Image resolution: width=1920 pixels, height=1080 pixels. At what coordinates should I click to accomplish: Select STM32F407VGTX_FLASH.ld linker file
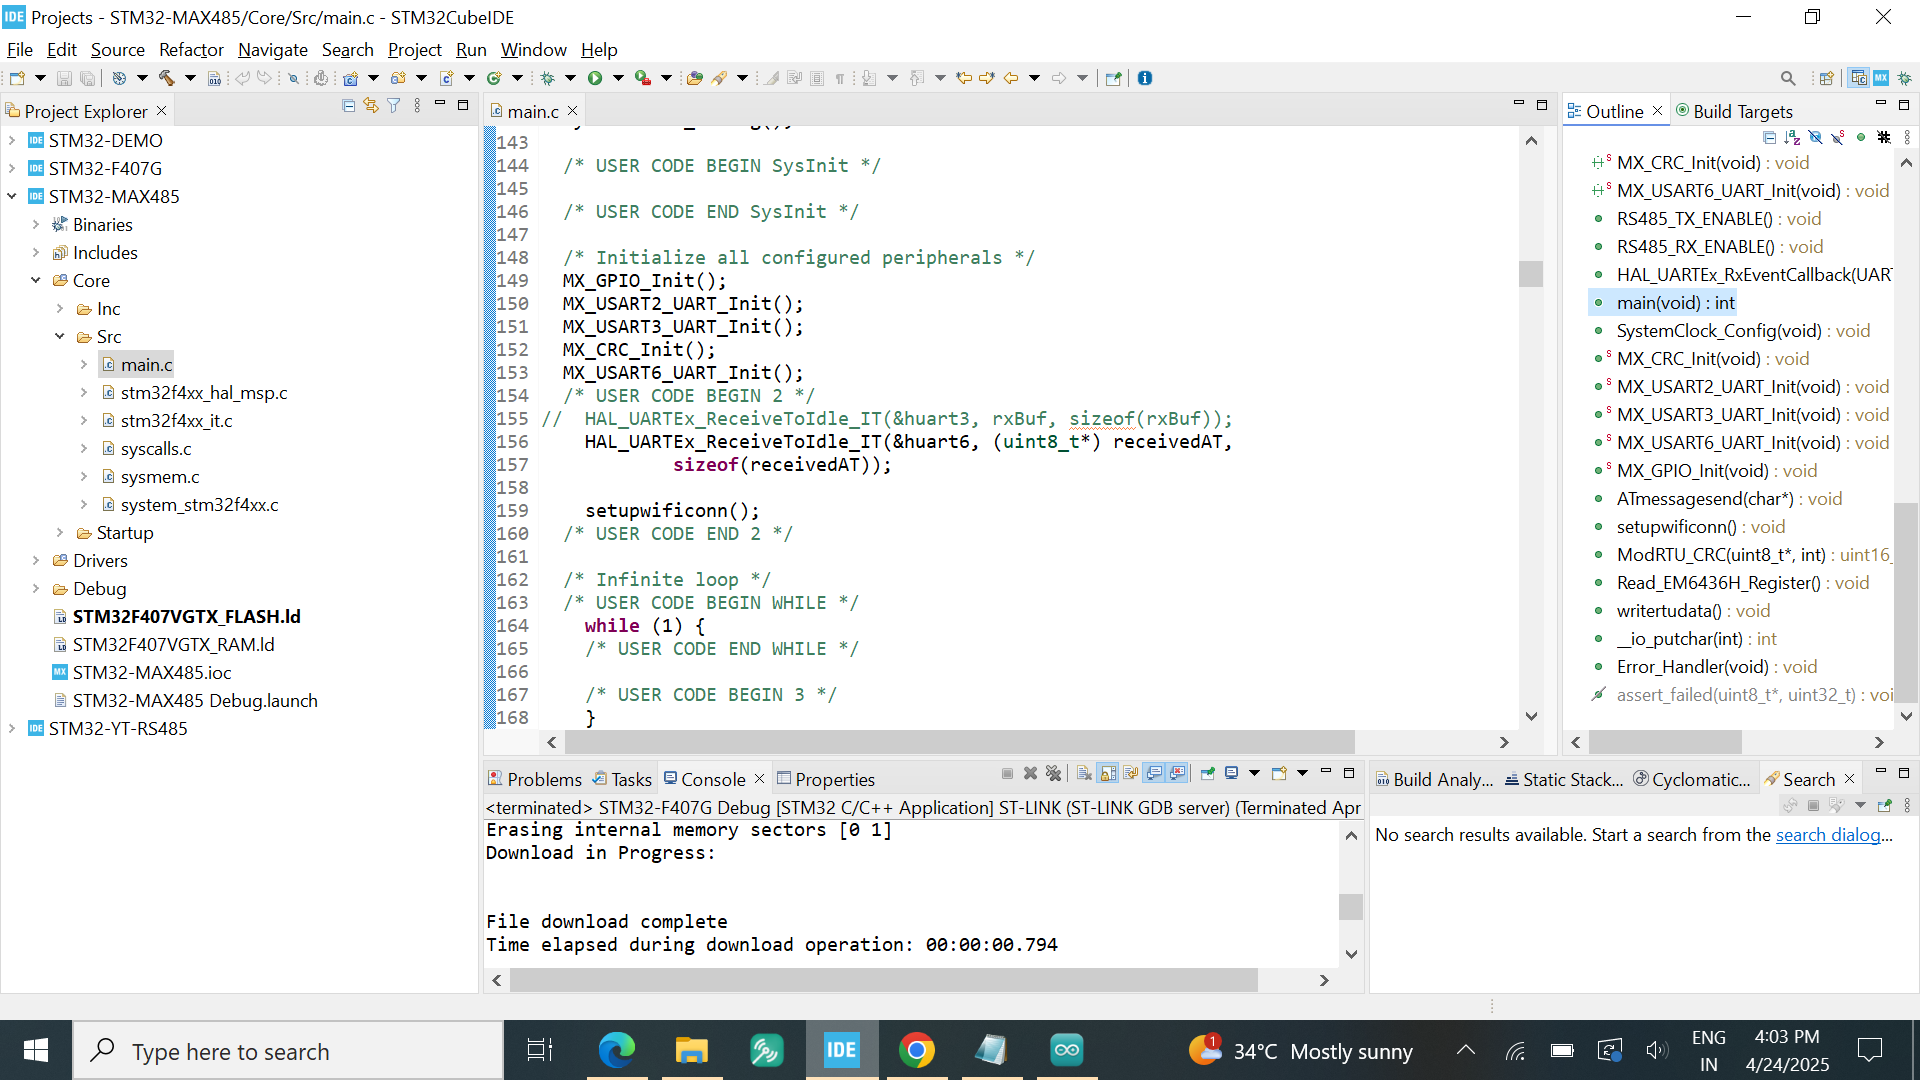186,617
